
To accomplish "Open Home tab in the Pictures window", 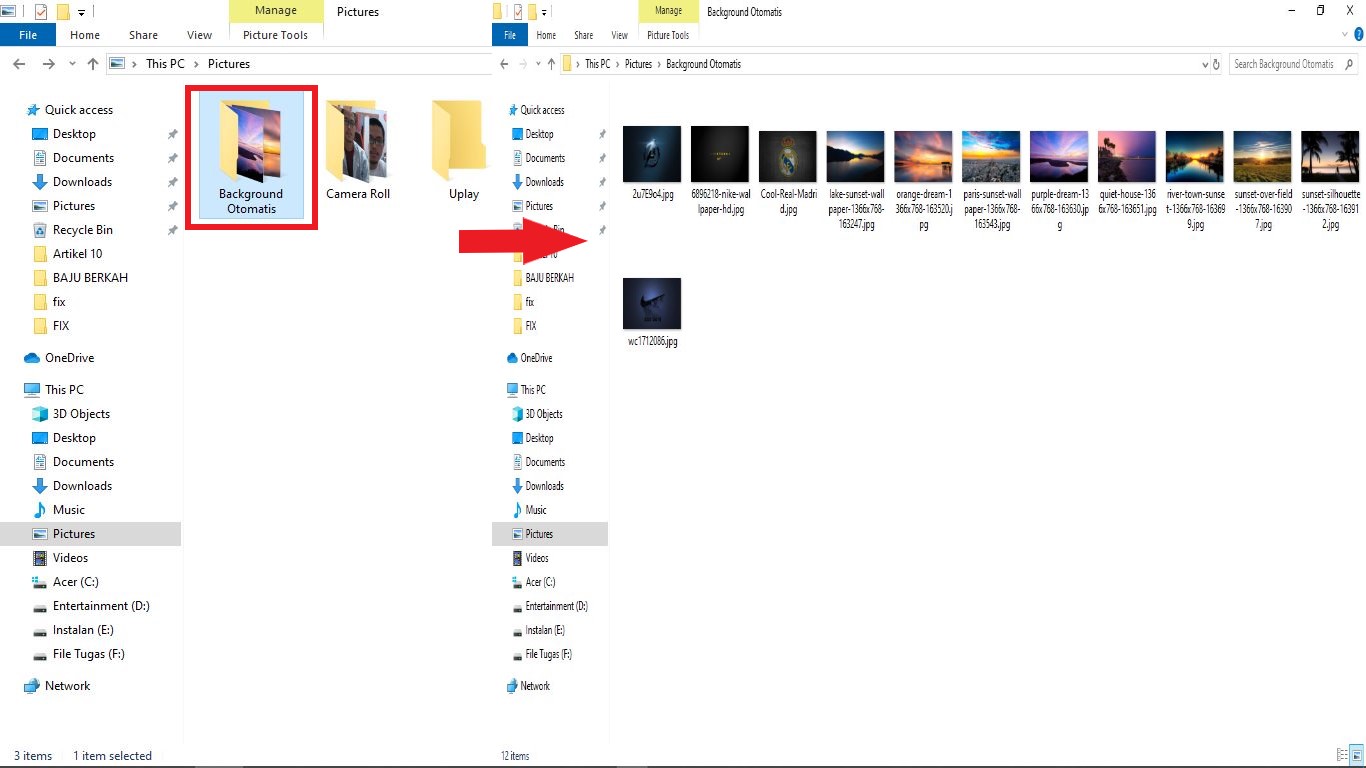I will click(85, 35).
